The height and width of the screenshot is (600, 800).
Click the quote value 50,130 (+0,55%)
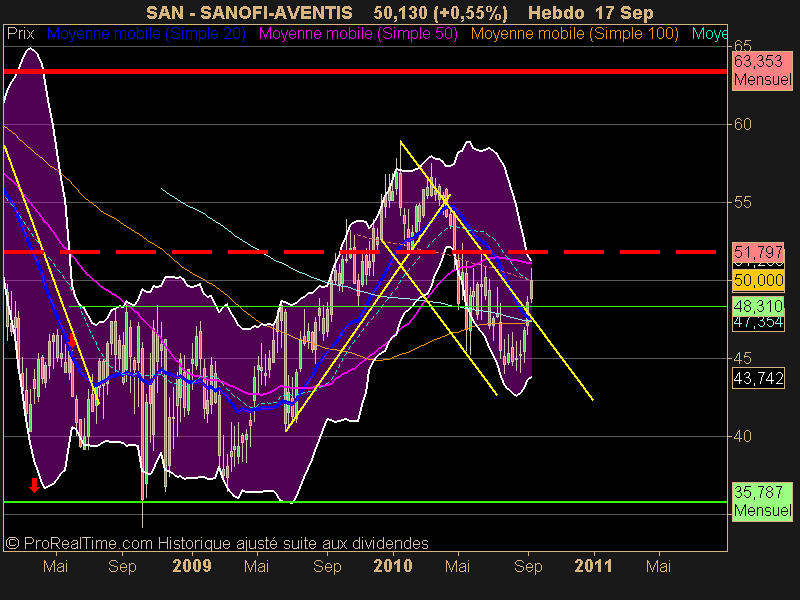(x=440, y=13)
